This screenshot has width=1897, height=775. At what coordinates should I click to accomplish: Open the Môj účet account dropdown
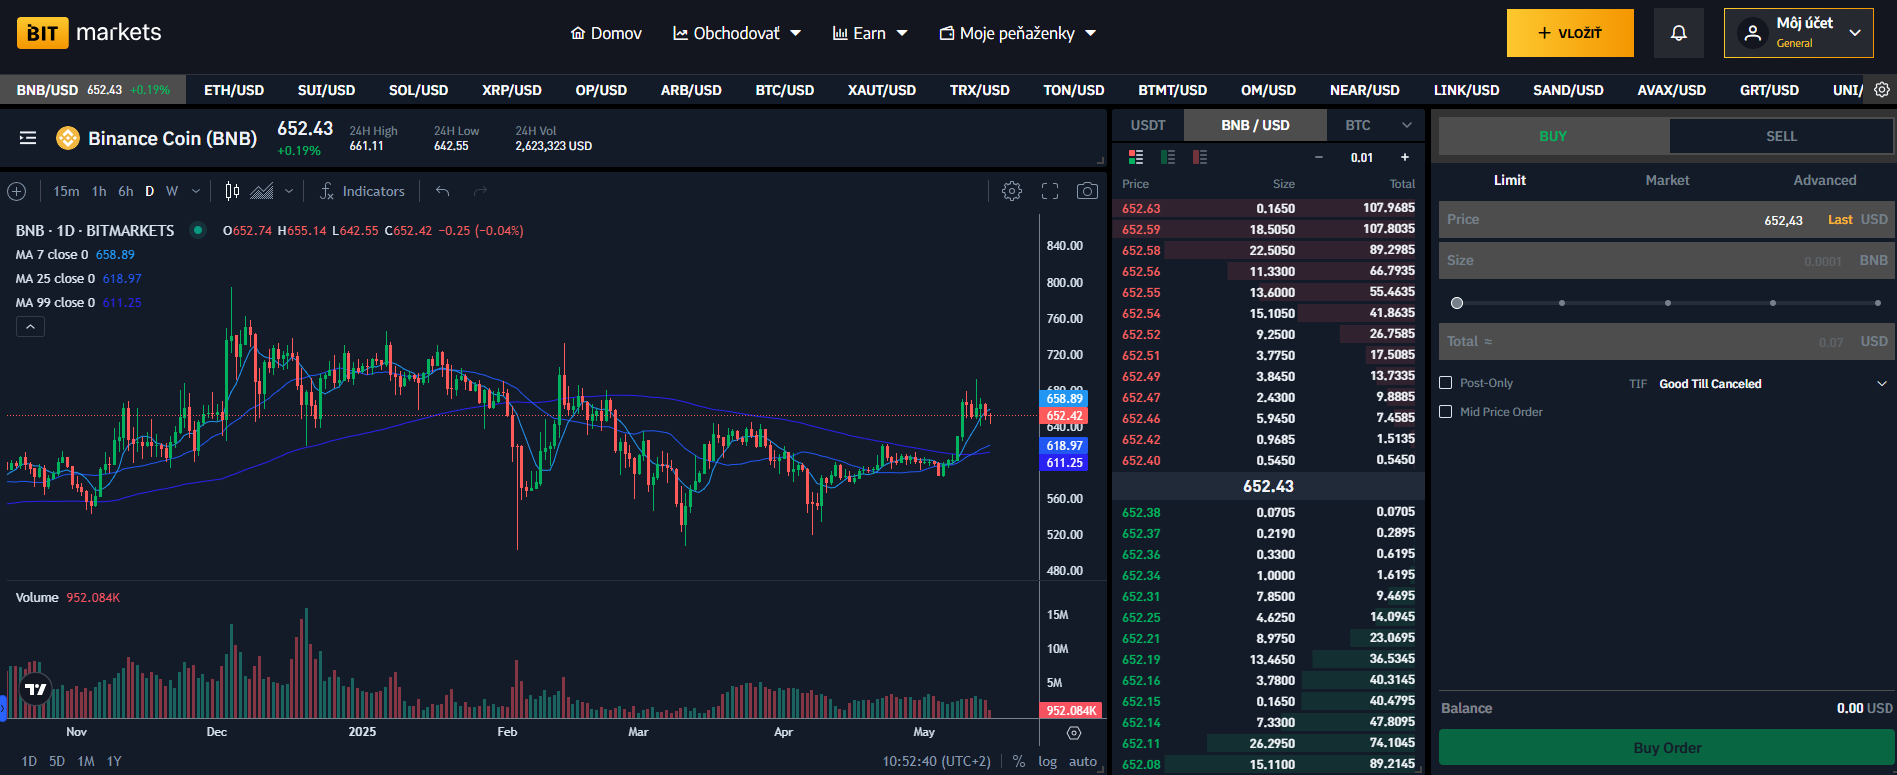point(1798,33)
